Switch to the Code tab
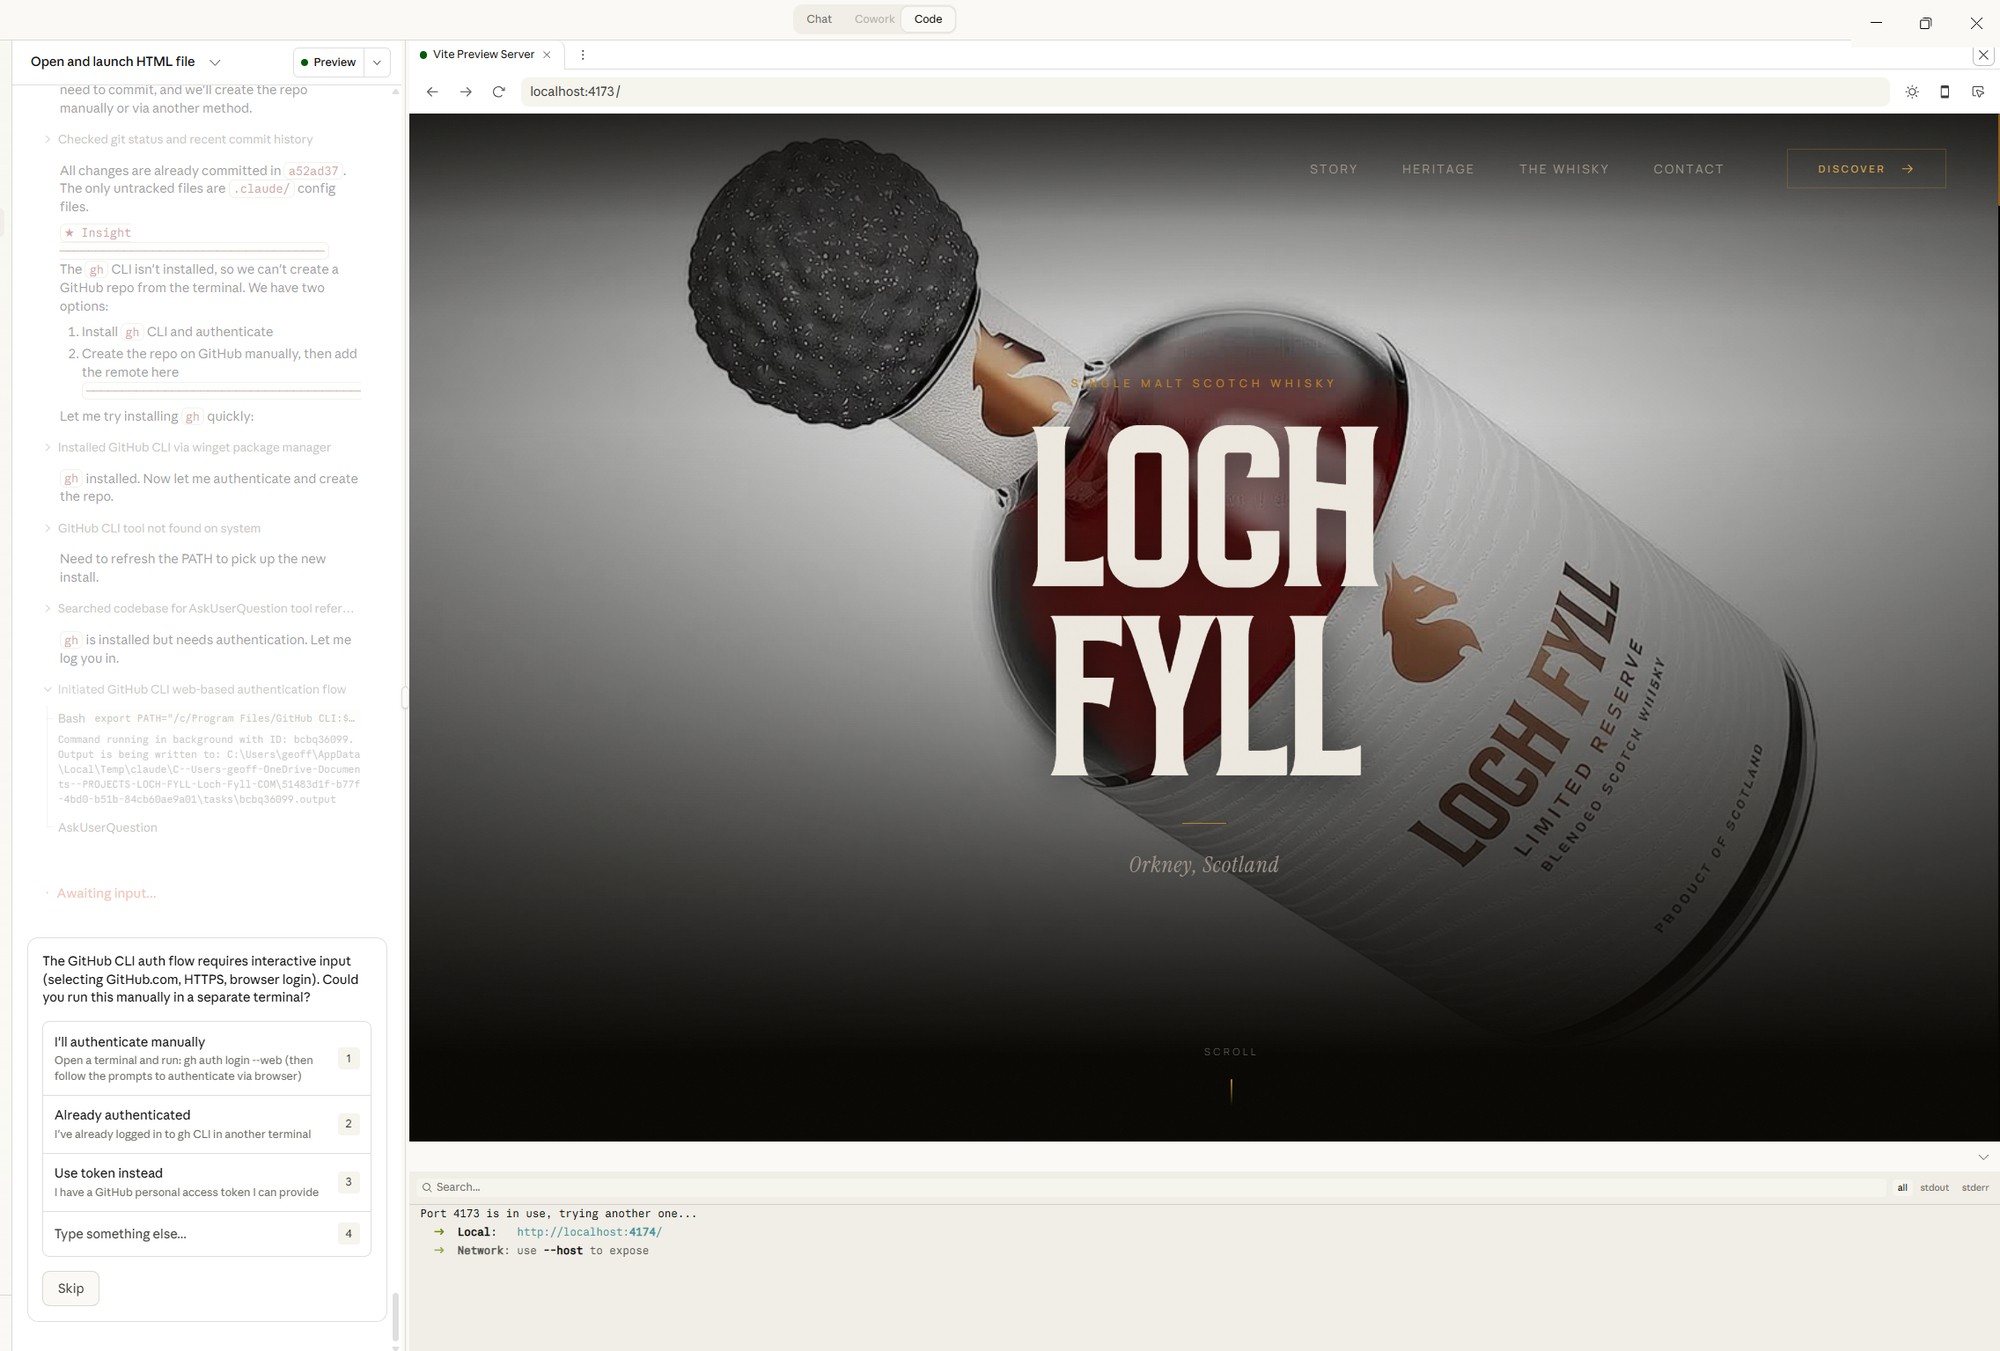This screenshot has width=2000, height=1351. click(x=928, y=19)
